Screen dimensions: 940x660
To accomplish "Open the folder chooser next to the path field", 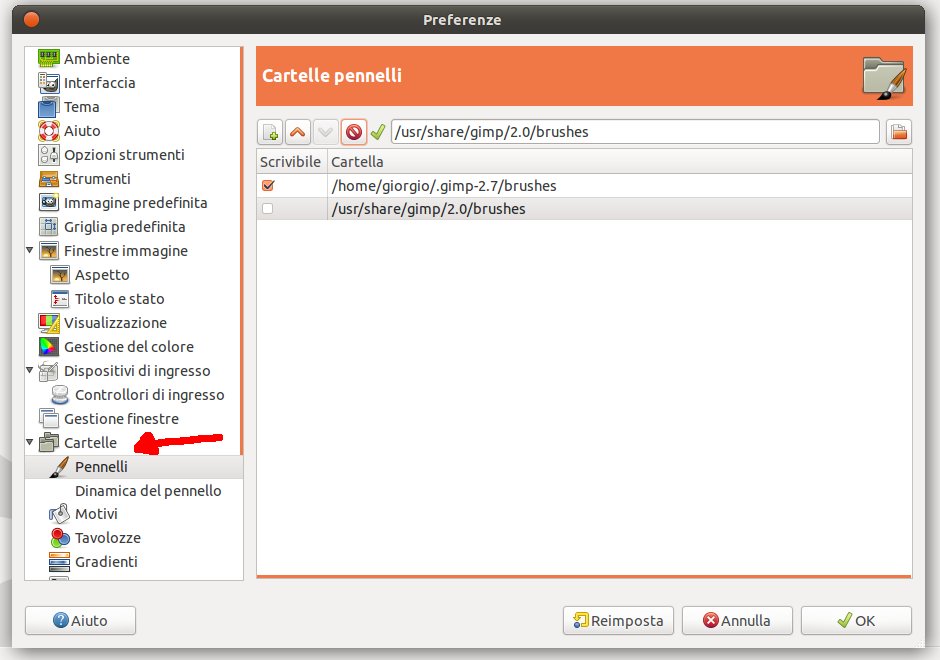I will [x=899, y=132].
